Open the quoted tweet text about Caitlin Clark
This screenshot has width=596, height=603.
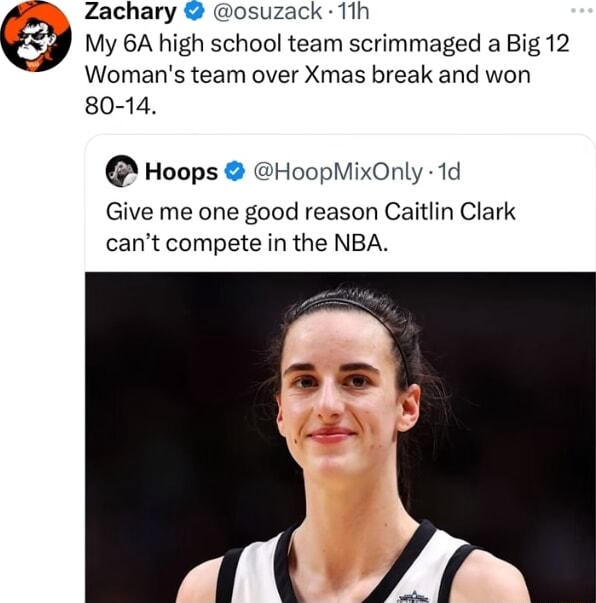(311, 227)
